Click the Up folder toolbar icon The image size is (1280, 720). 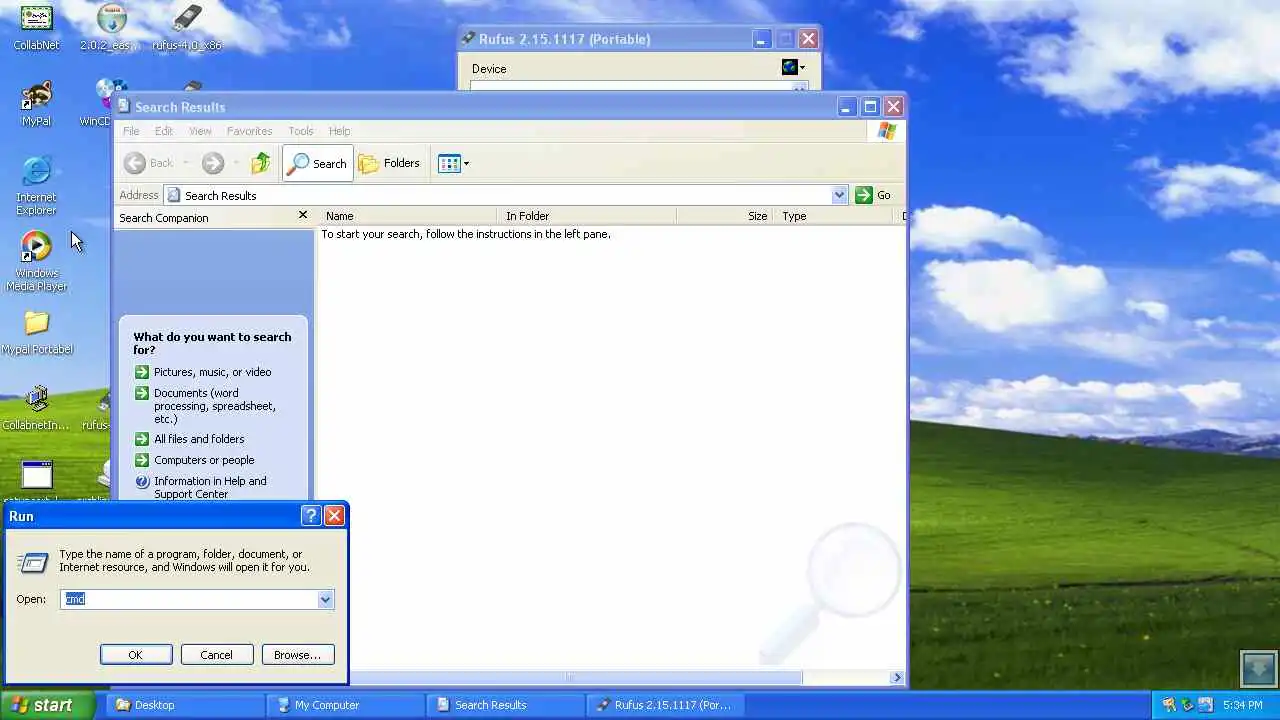[x=261, y=163]
